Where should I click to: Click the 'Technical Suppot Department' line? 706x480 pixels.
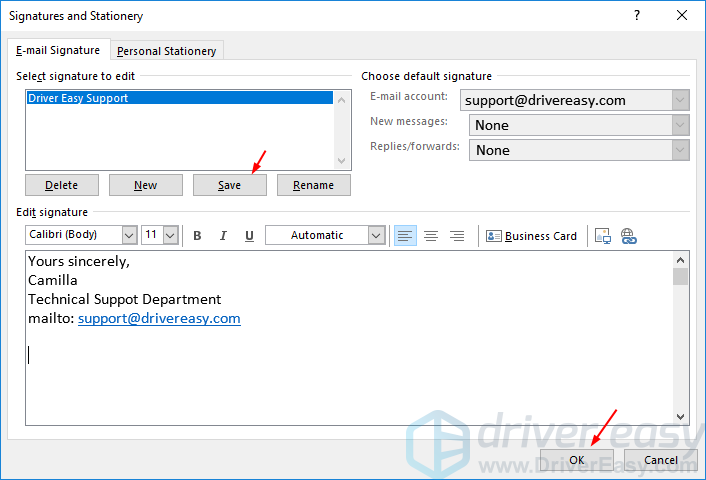coord(125,299)
